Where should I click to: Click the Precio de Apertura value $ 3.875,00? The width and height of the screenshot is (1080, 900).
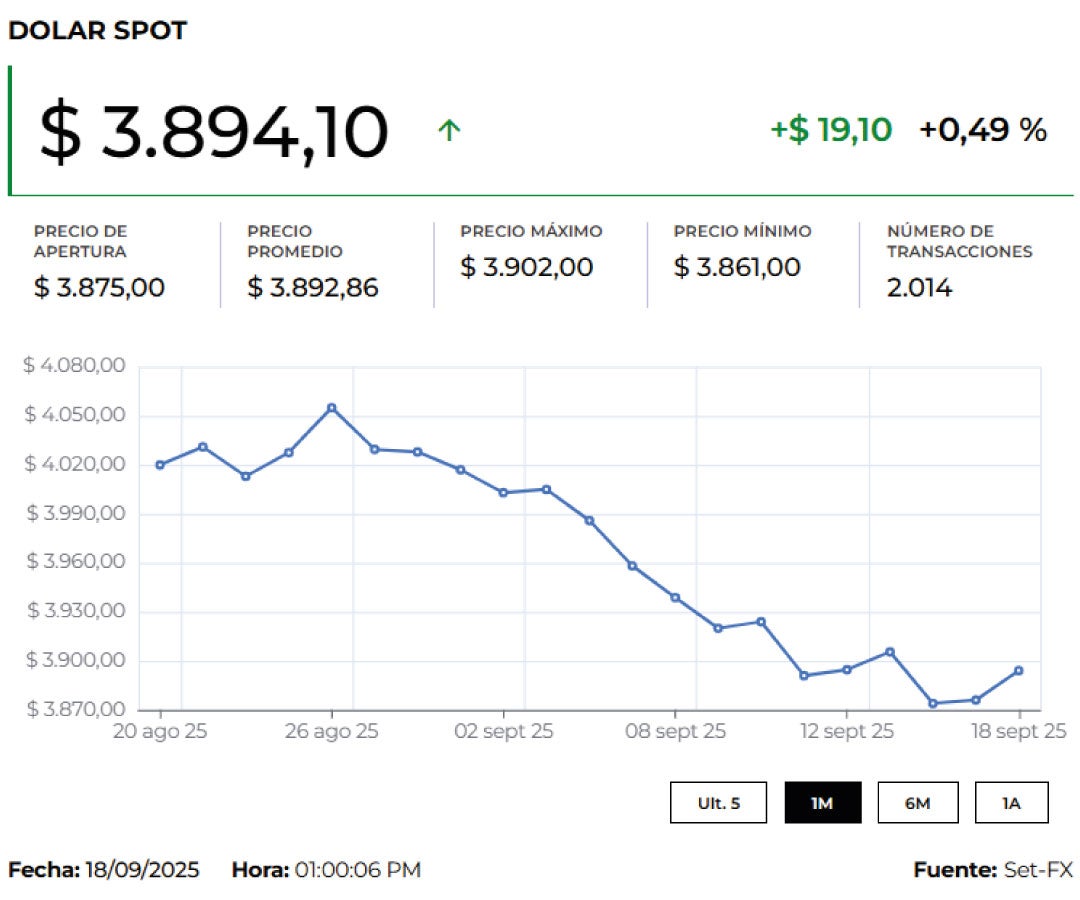click(99, 288)
